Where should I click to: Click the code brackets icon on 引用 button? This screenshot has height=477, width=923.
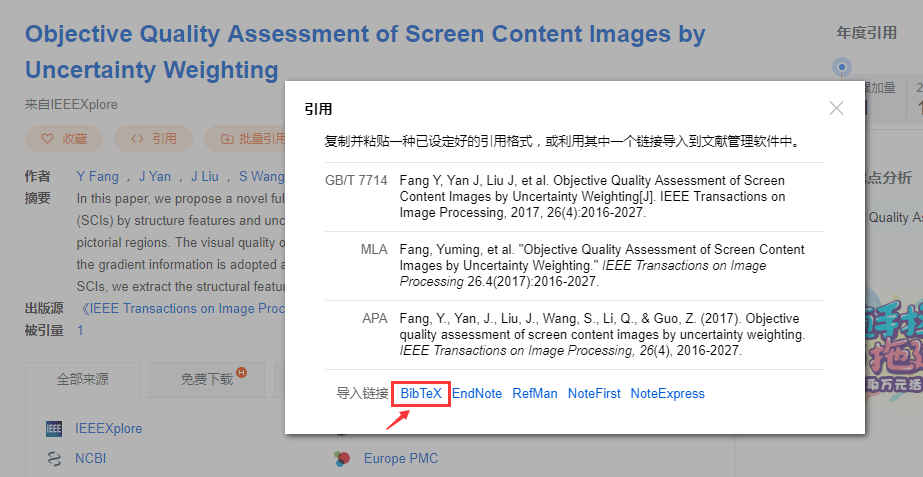tap(137, 139)
